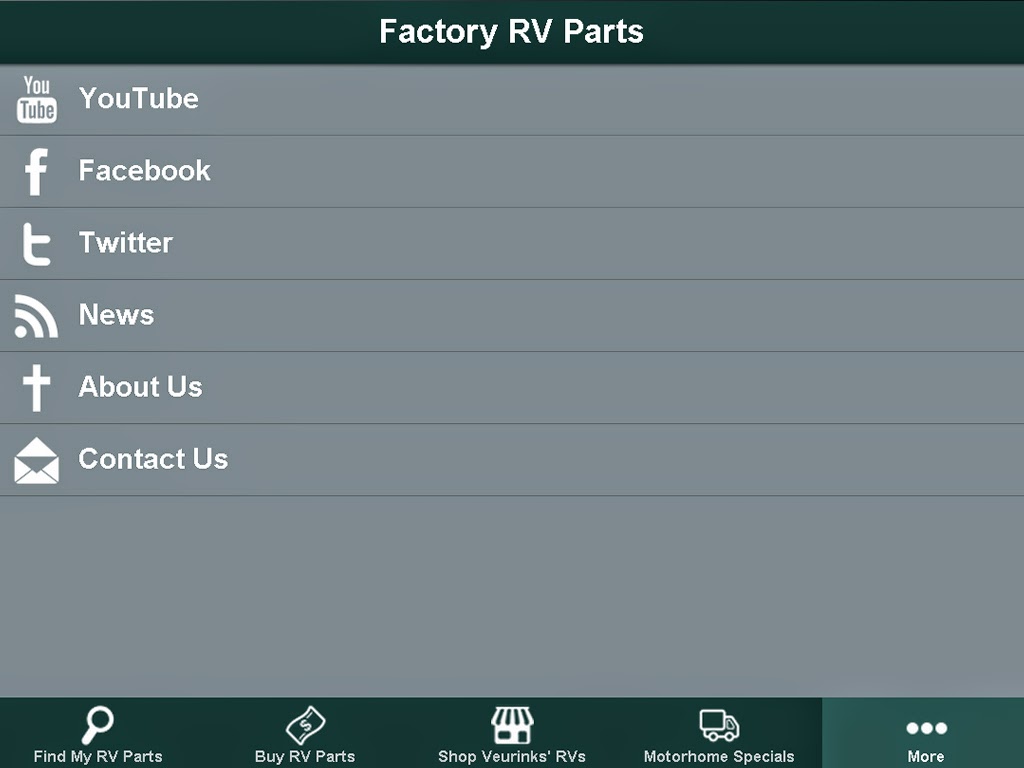
Task: Tap the price tag icon for Buy RV Parts
Action: (305, 725)
